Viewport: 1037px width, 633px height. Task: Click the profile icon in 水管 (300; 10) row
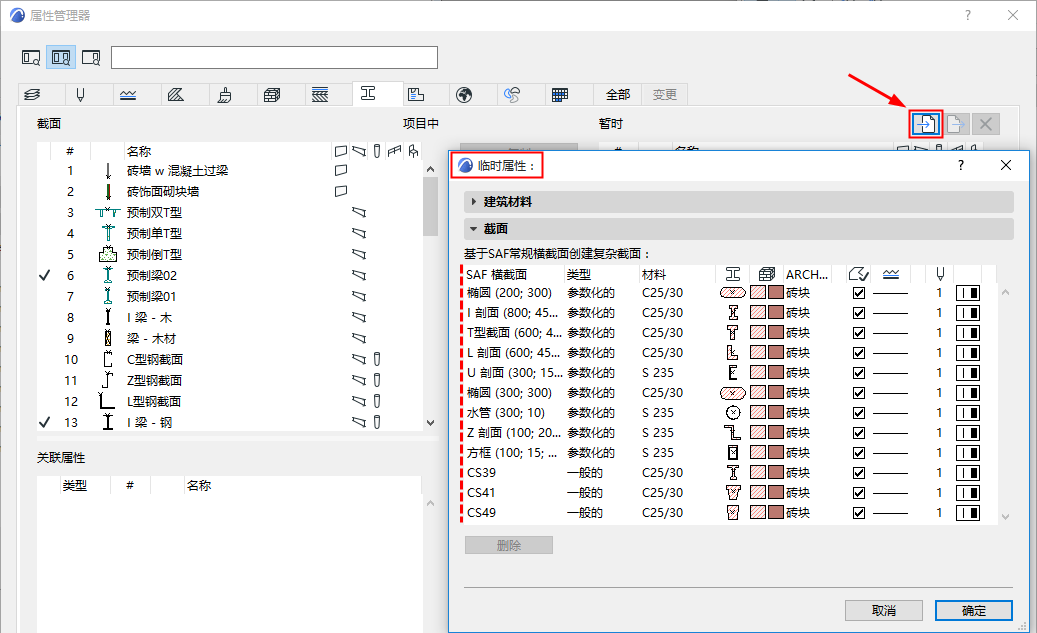click(x=733, y=413)
